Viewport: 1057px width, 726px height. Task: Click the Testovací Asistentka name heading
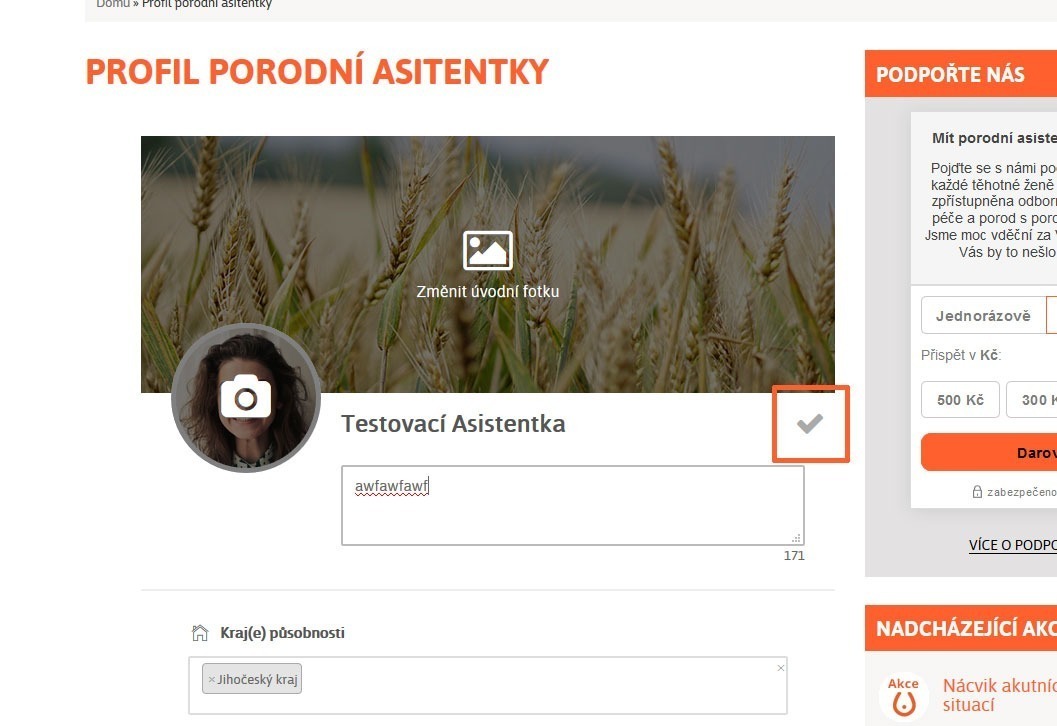[453, 424]
